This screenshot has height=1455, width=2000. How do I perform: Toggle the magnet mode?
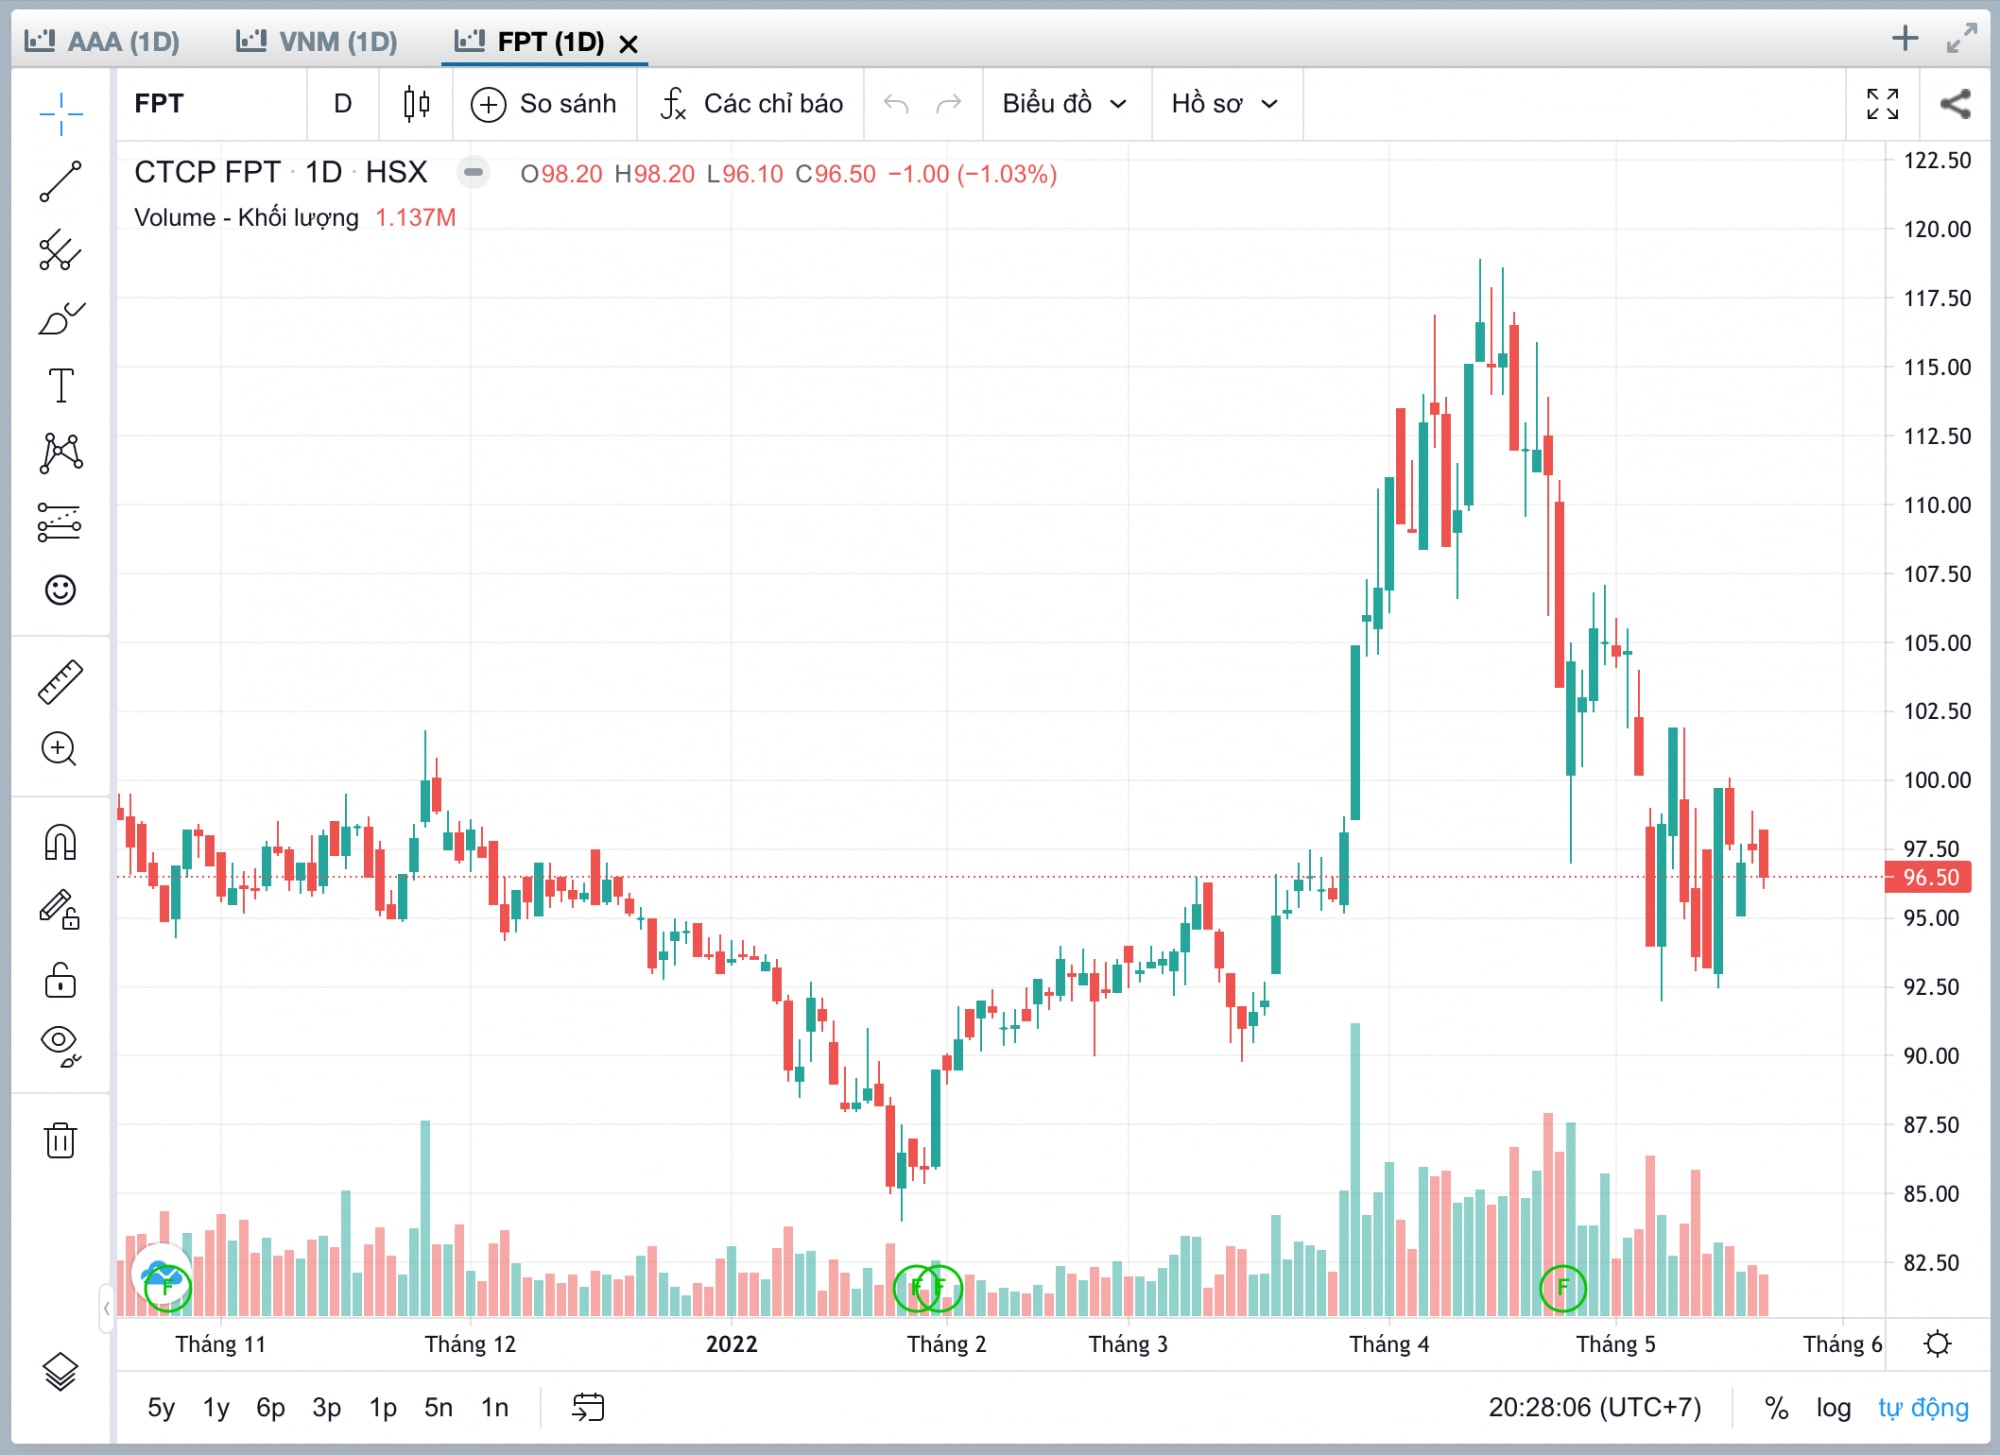tap(61, 842)
